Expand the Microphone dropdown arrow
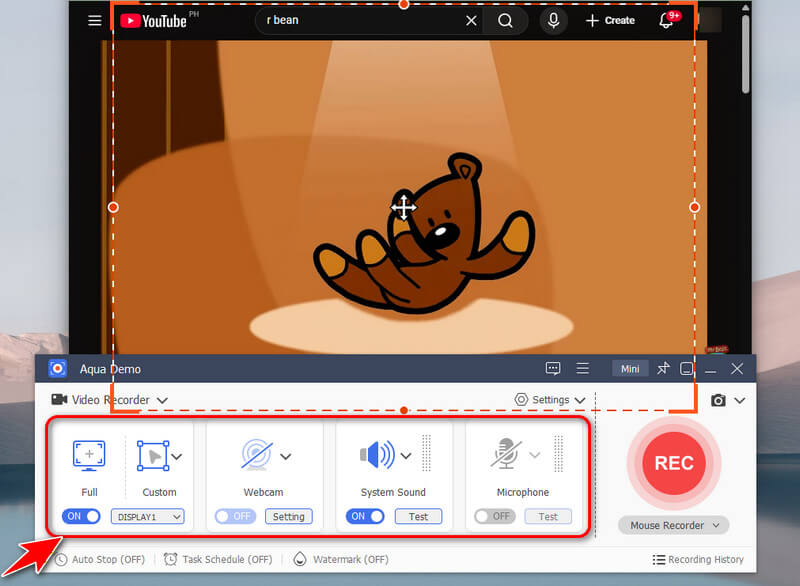The height and width of the screenshot is (586, 800). (x=534, y=455)
